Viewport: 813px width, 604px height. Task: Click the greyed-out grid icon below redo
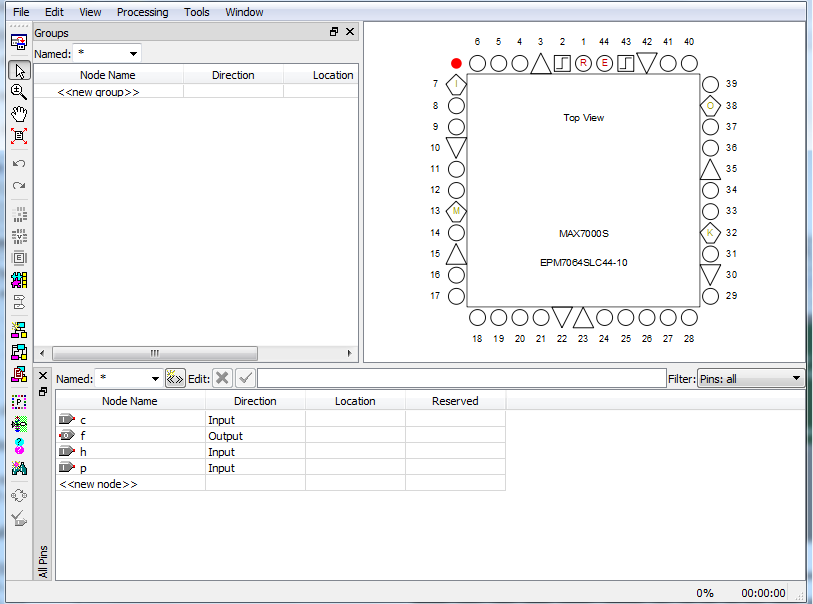[19, 214]
